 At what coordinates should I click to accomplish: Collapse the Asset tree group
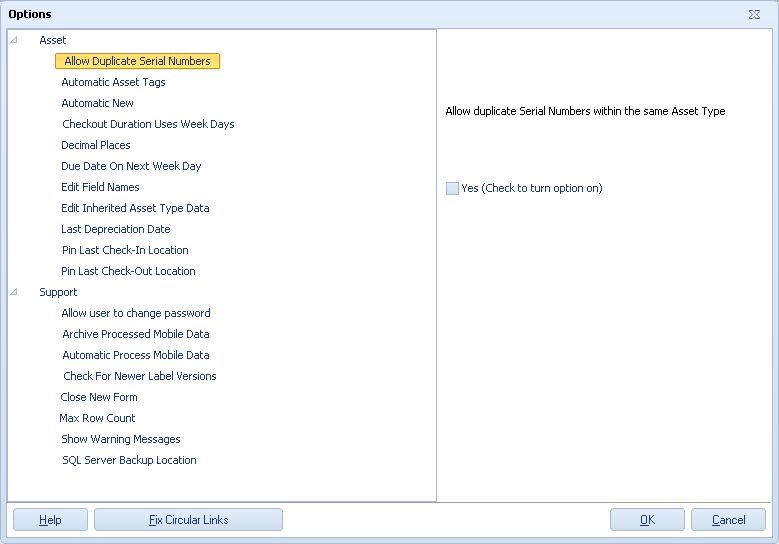pos(14,40)
